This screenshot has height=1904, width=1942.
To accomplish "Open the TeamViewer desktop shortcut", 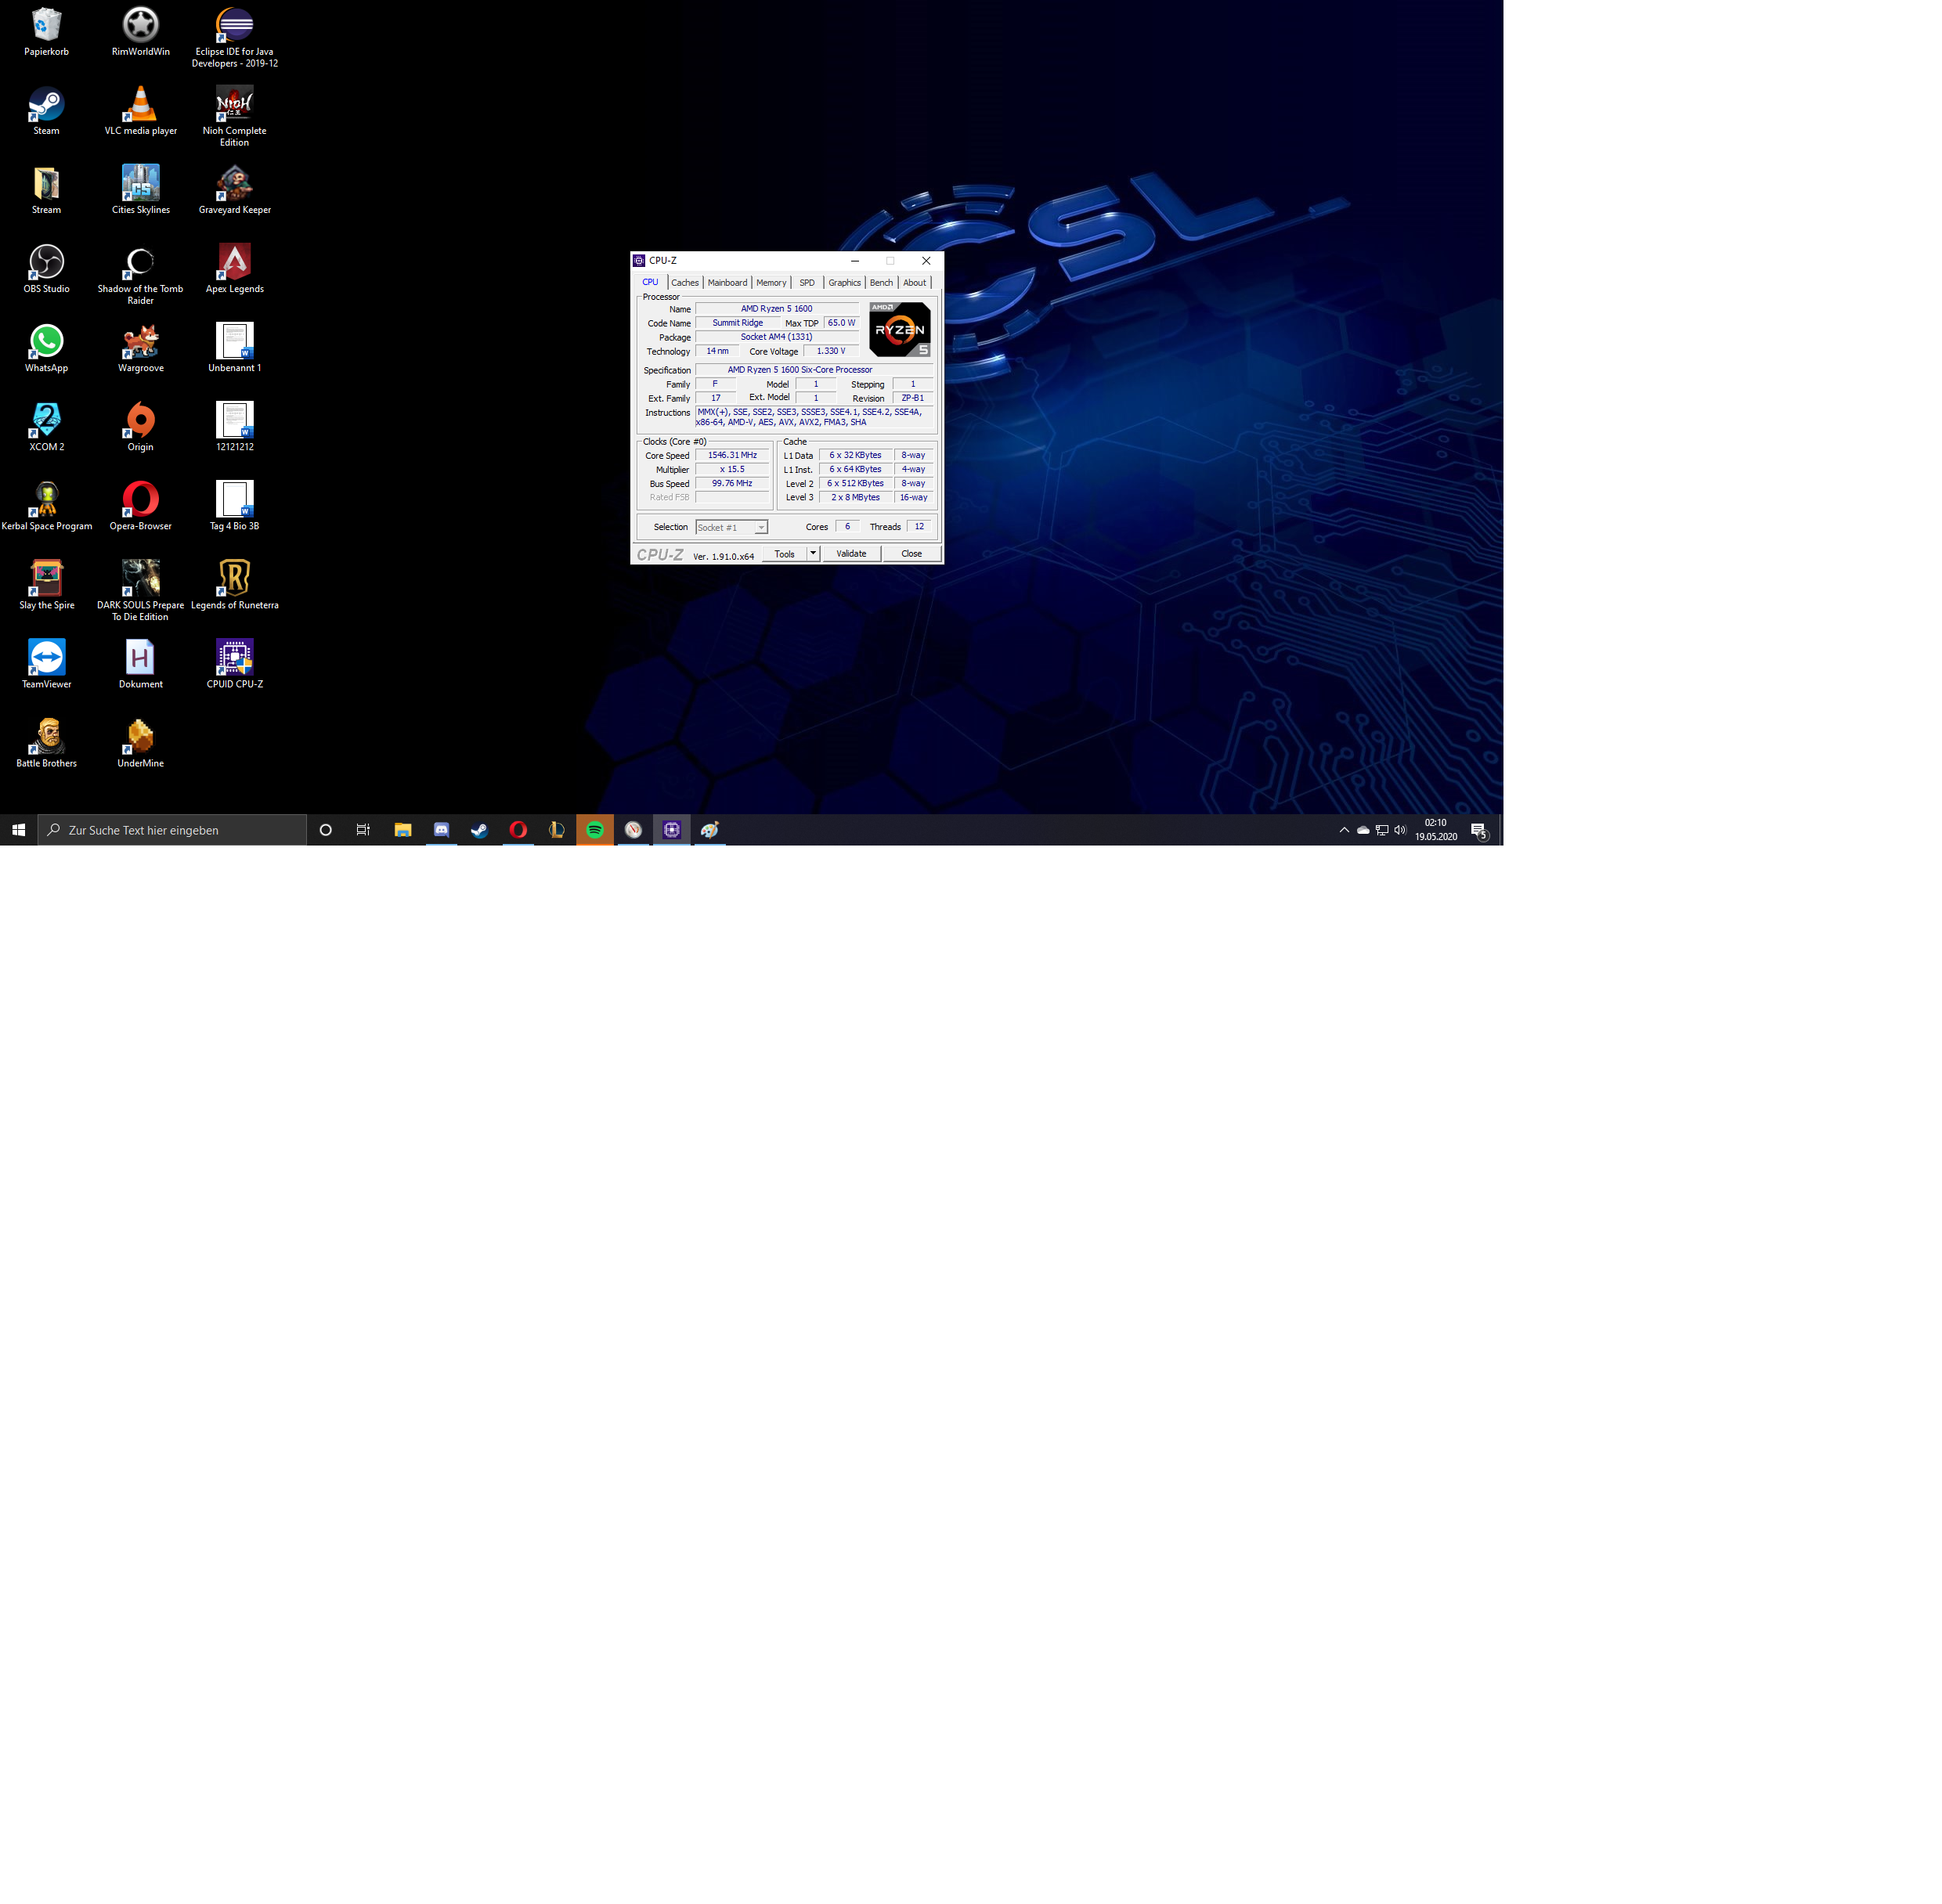I will pyautogui.click(x=46, y=658).
